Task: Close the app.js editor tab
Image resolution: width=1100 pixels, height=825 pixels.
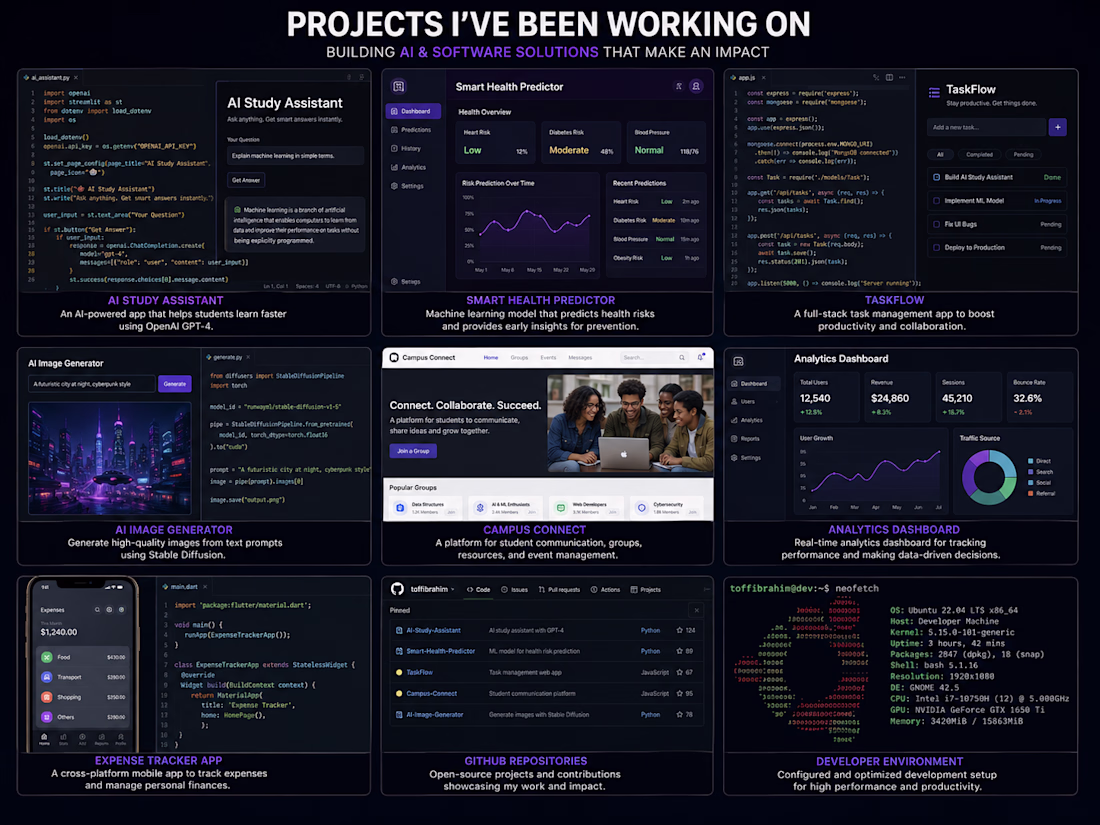Action: (x=763, y=77)
